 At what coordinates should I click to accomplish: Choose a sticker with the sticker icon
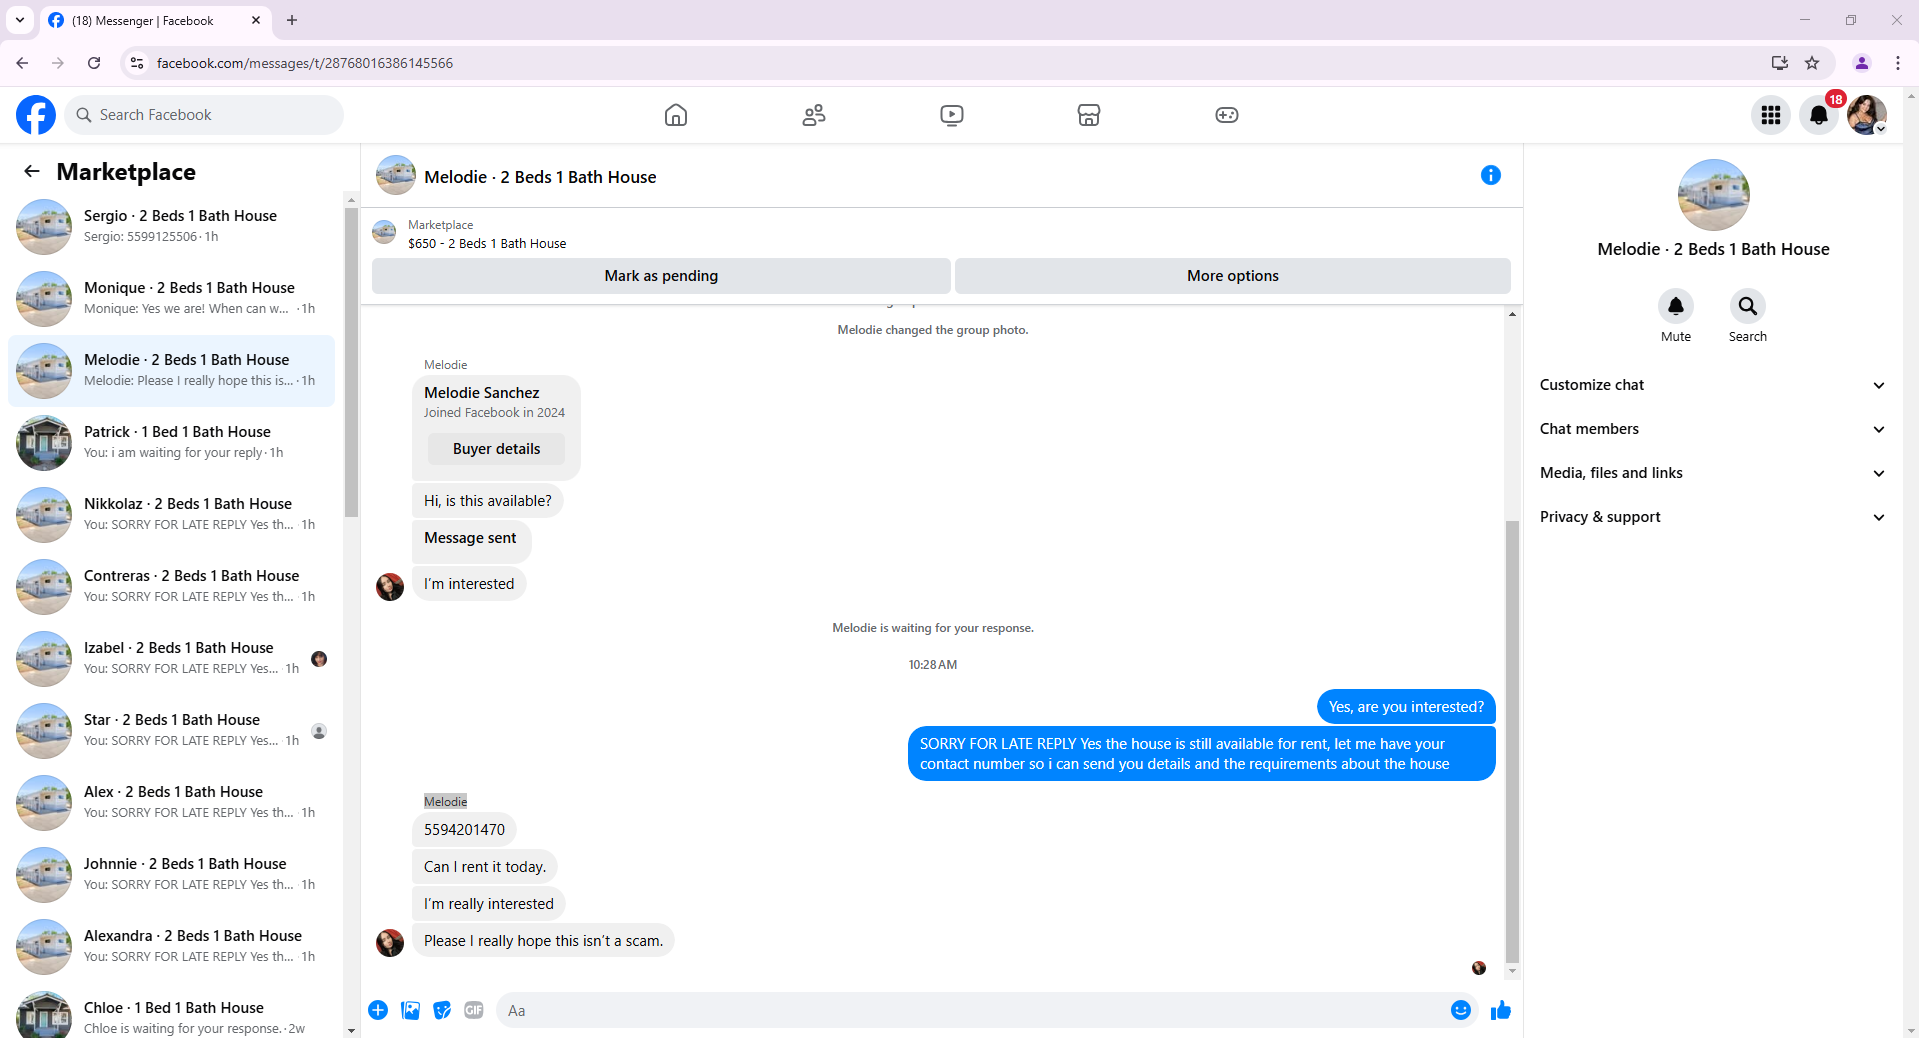tap(442, 1010)
